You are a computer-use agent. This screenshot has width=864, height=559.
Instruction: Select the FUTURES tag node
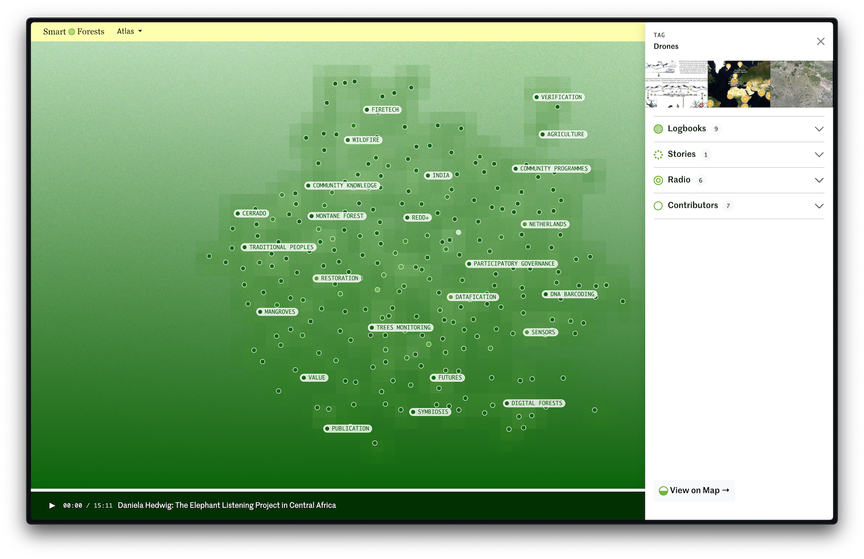pyautogui.click(x=447, y=378)
